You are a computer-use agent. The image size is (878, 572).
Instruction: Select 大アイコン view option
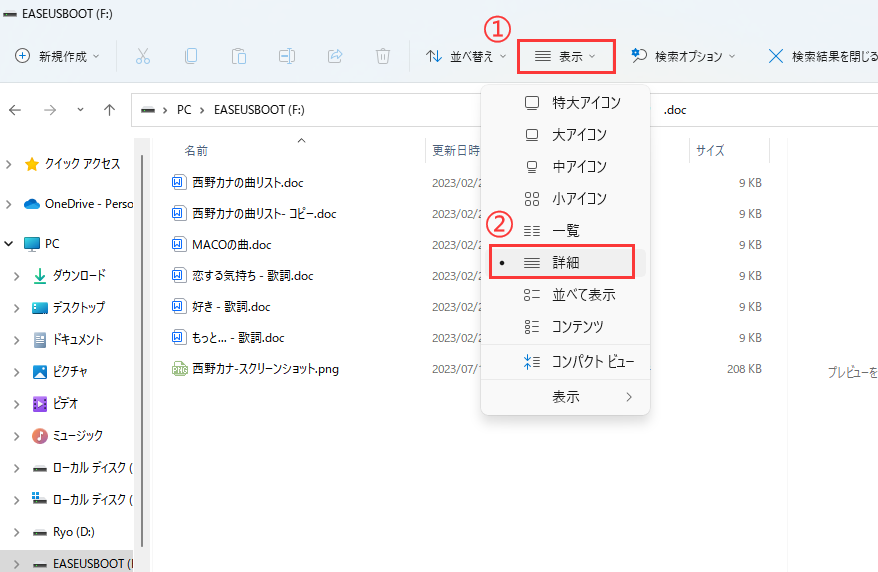(x=566, y=134)
